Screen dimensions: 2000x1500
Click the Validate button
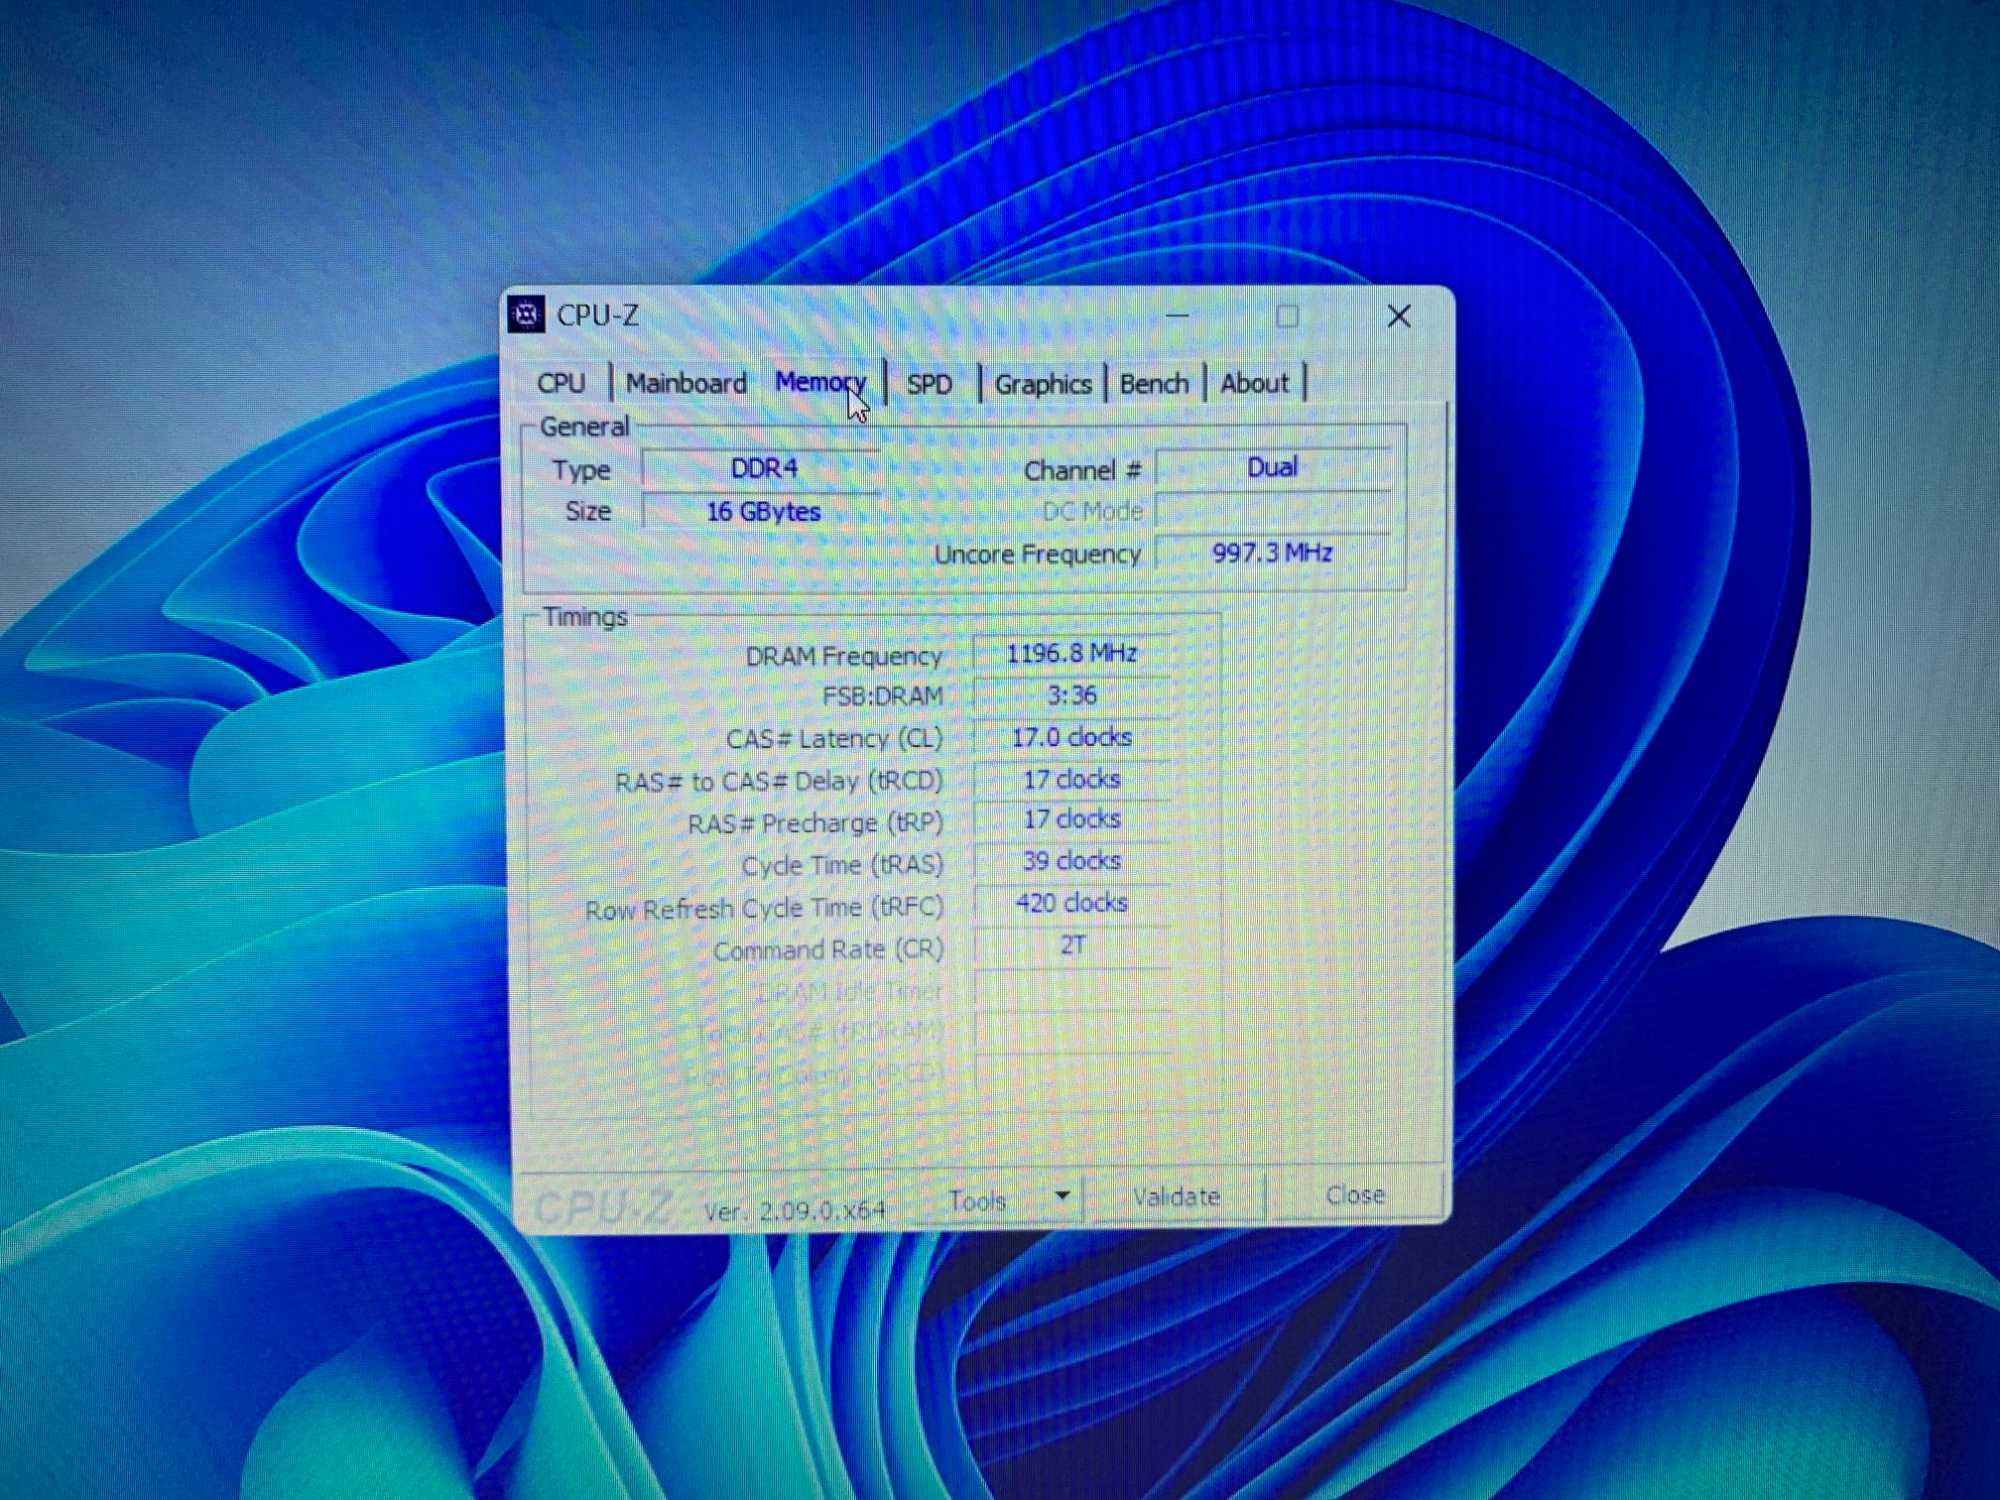tap(1176, 1197)
